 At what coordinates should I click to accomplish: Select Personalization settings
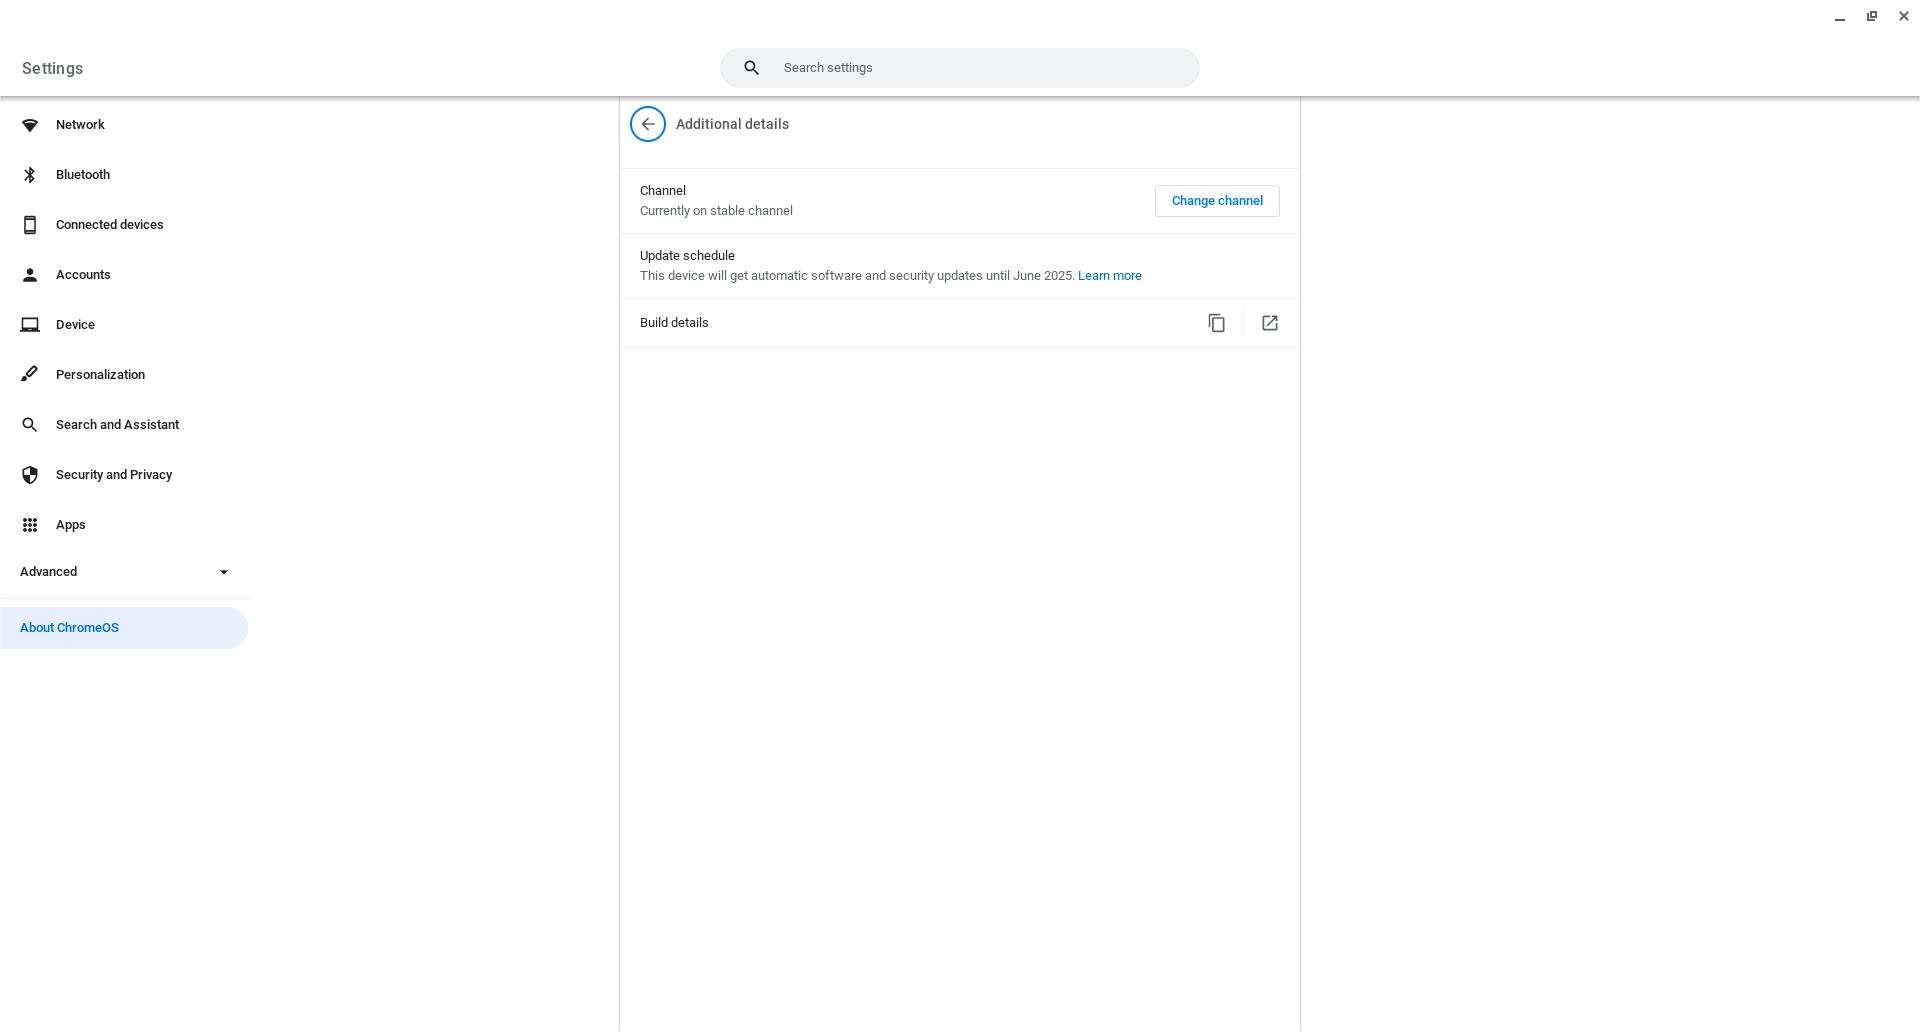[x=125, y=375]
